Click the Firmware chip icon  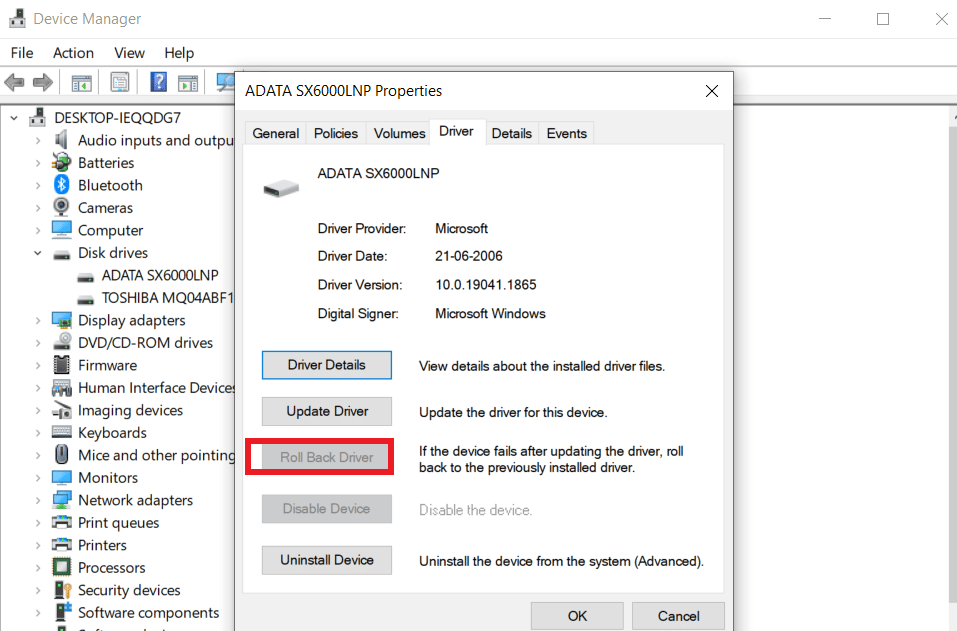click(62, 365)
